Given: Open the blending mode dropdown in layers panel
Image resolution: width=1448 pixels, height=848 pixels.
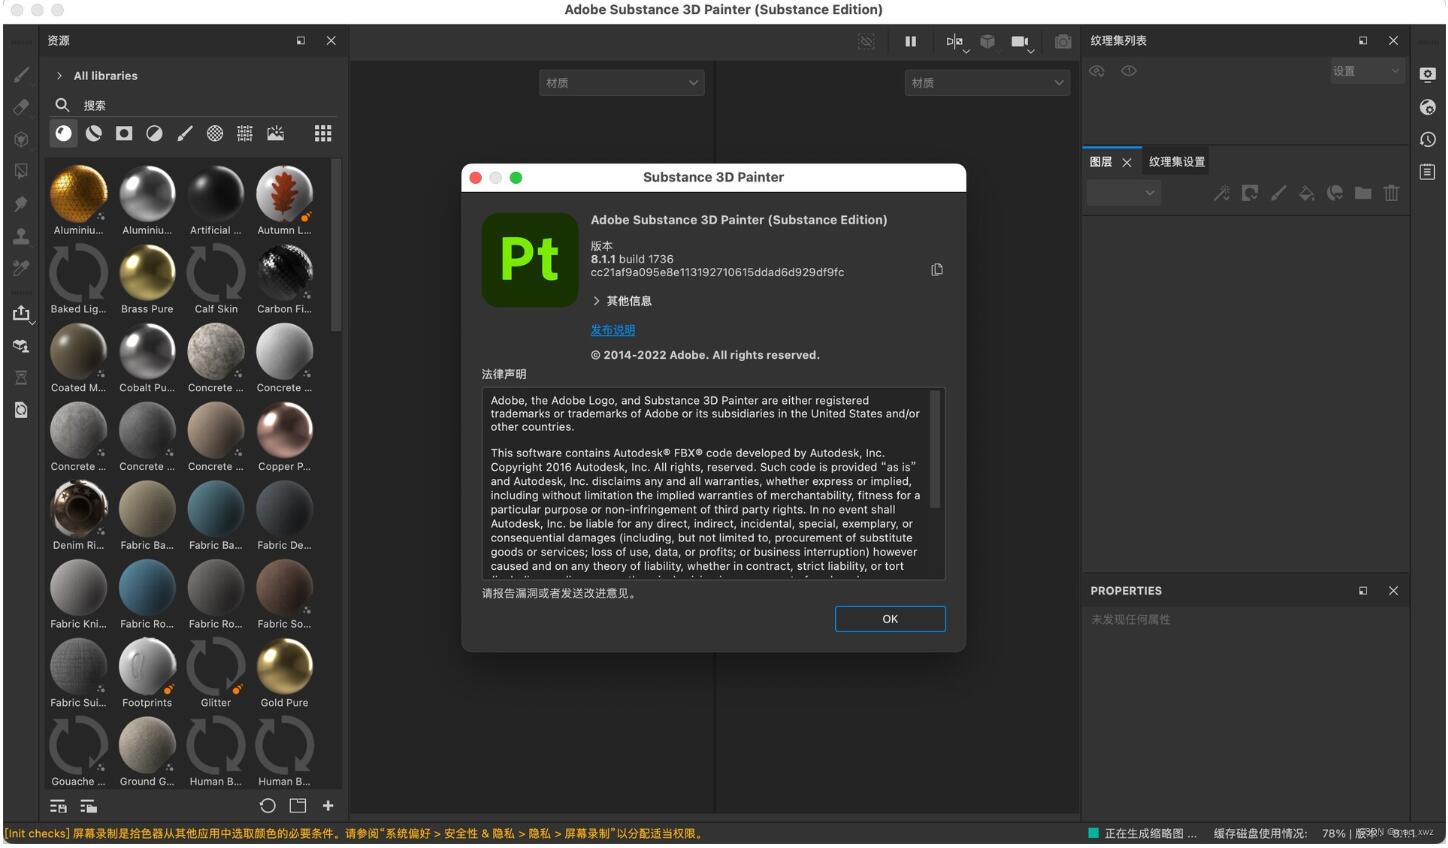Looking at the screenshot, I should click(x=1123, y=193).
